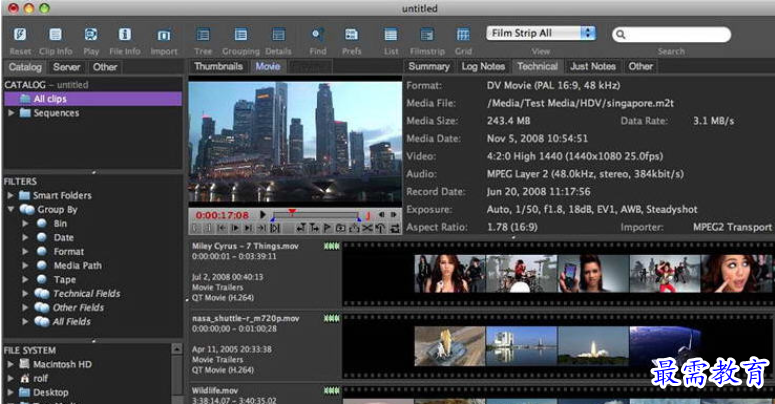Click the loop playback icon
Image resolution: width=775 pixels, height=404 pixels.
coord(394,228)
